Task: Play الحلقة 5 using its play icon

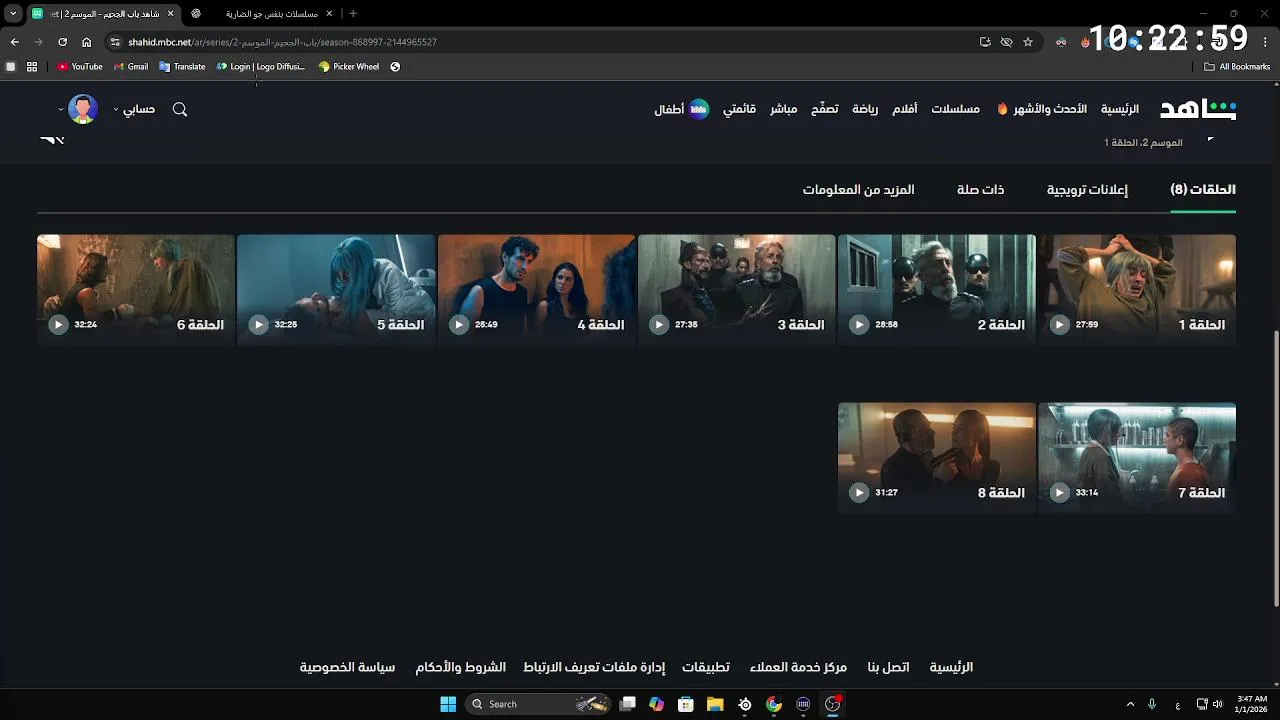Action: pos(259,325)
